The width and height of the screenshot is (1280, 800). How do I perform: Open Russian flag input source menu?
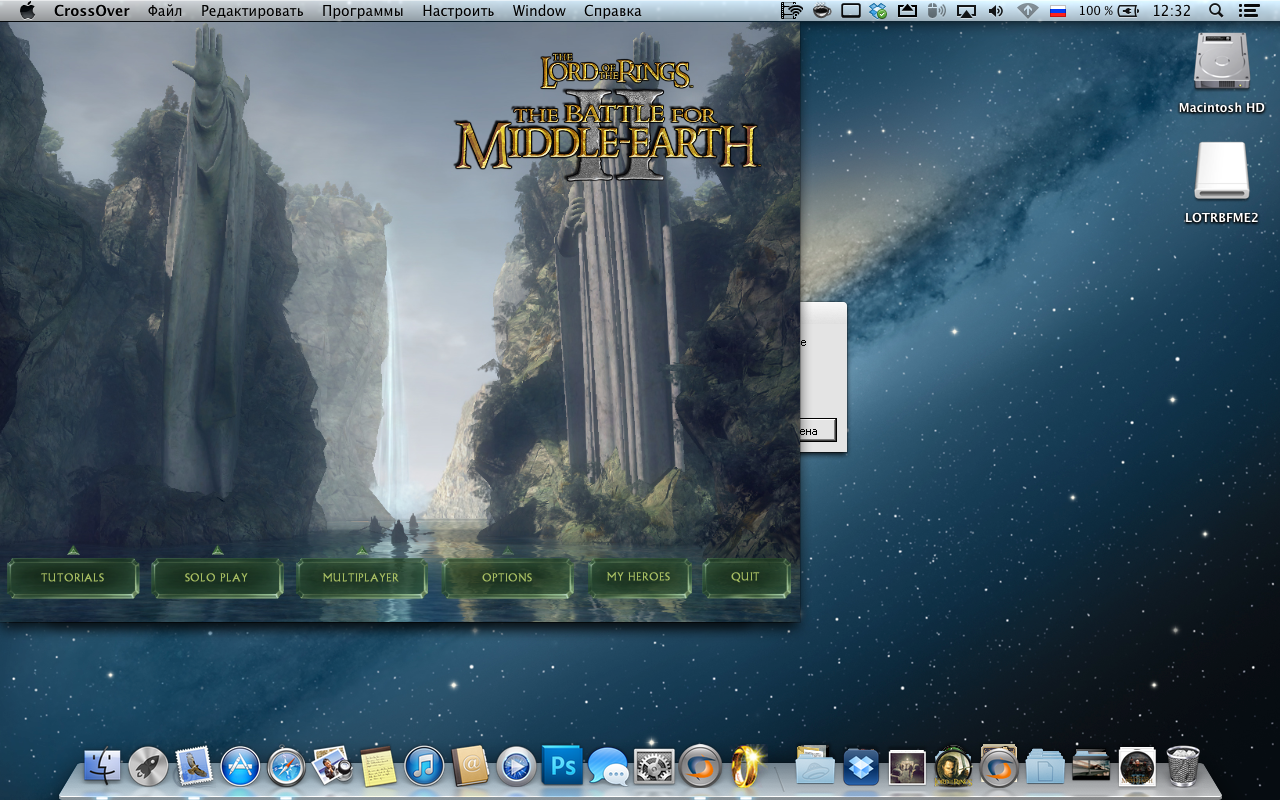tap(1057, 11)
